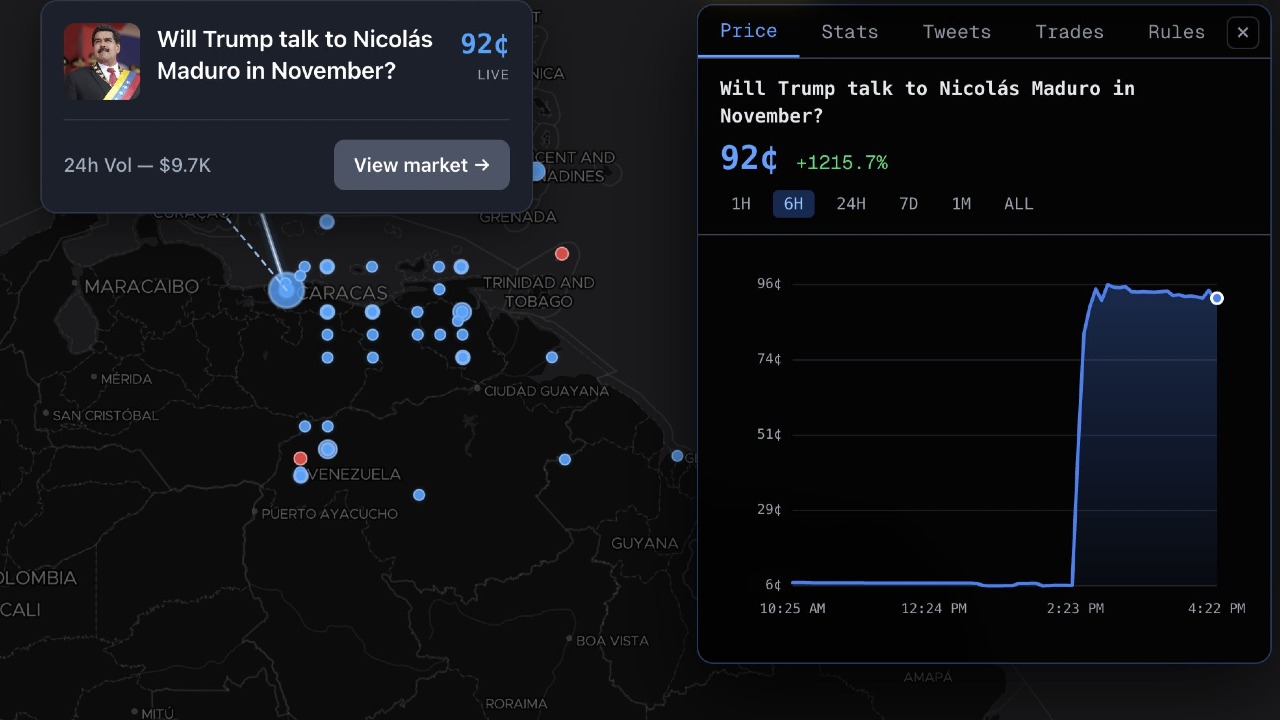
Task: Open the Maduro market thumbnail image
Action: pyautogui.click(x=102, y=61)
